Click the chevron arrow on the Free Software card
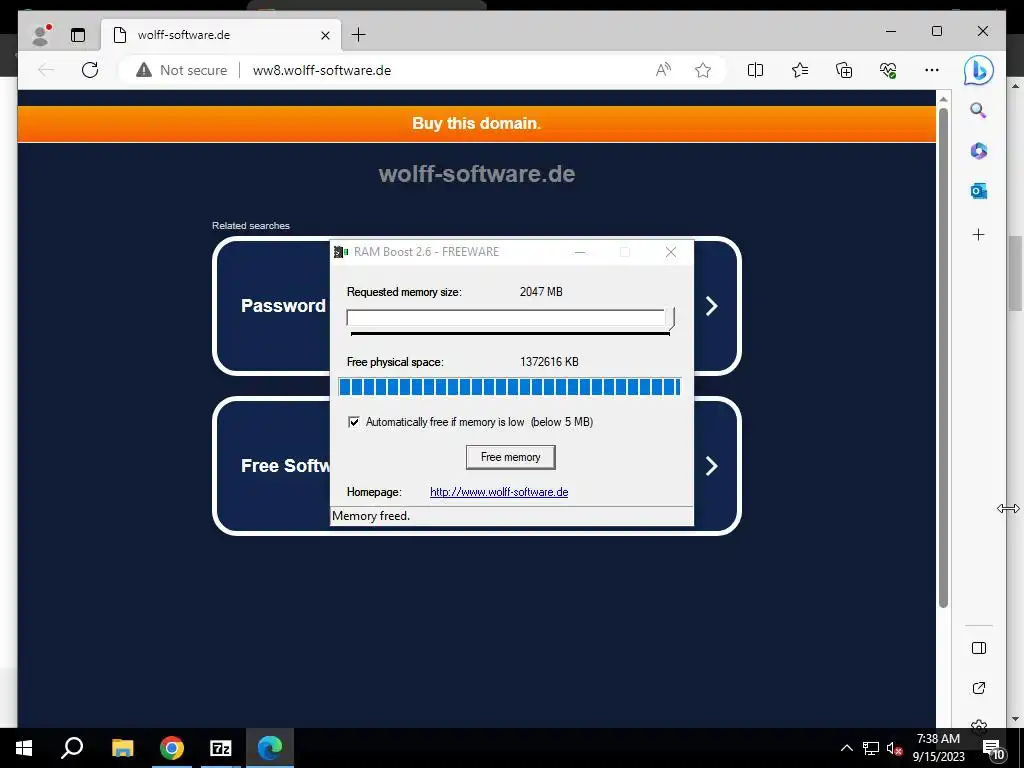Viewport: 1024px width, 768px height. coord(711,466)
